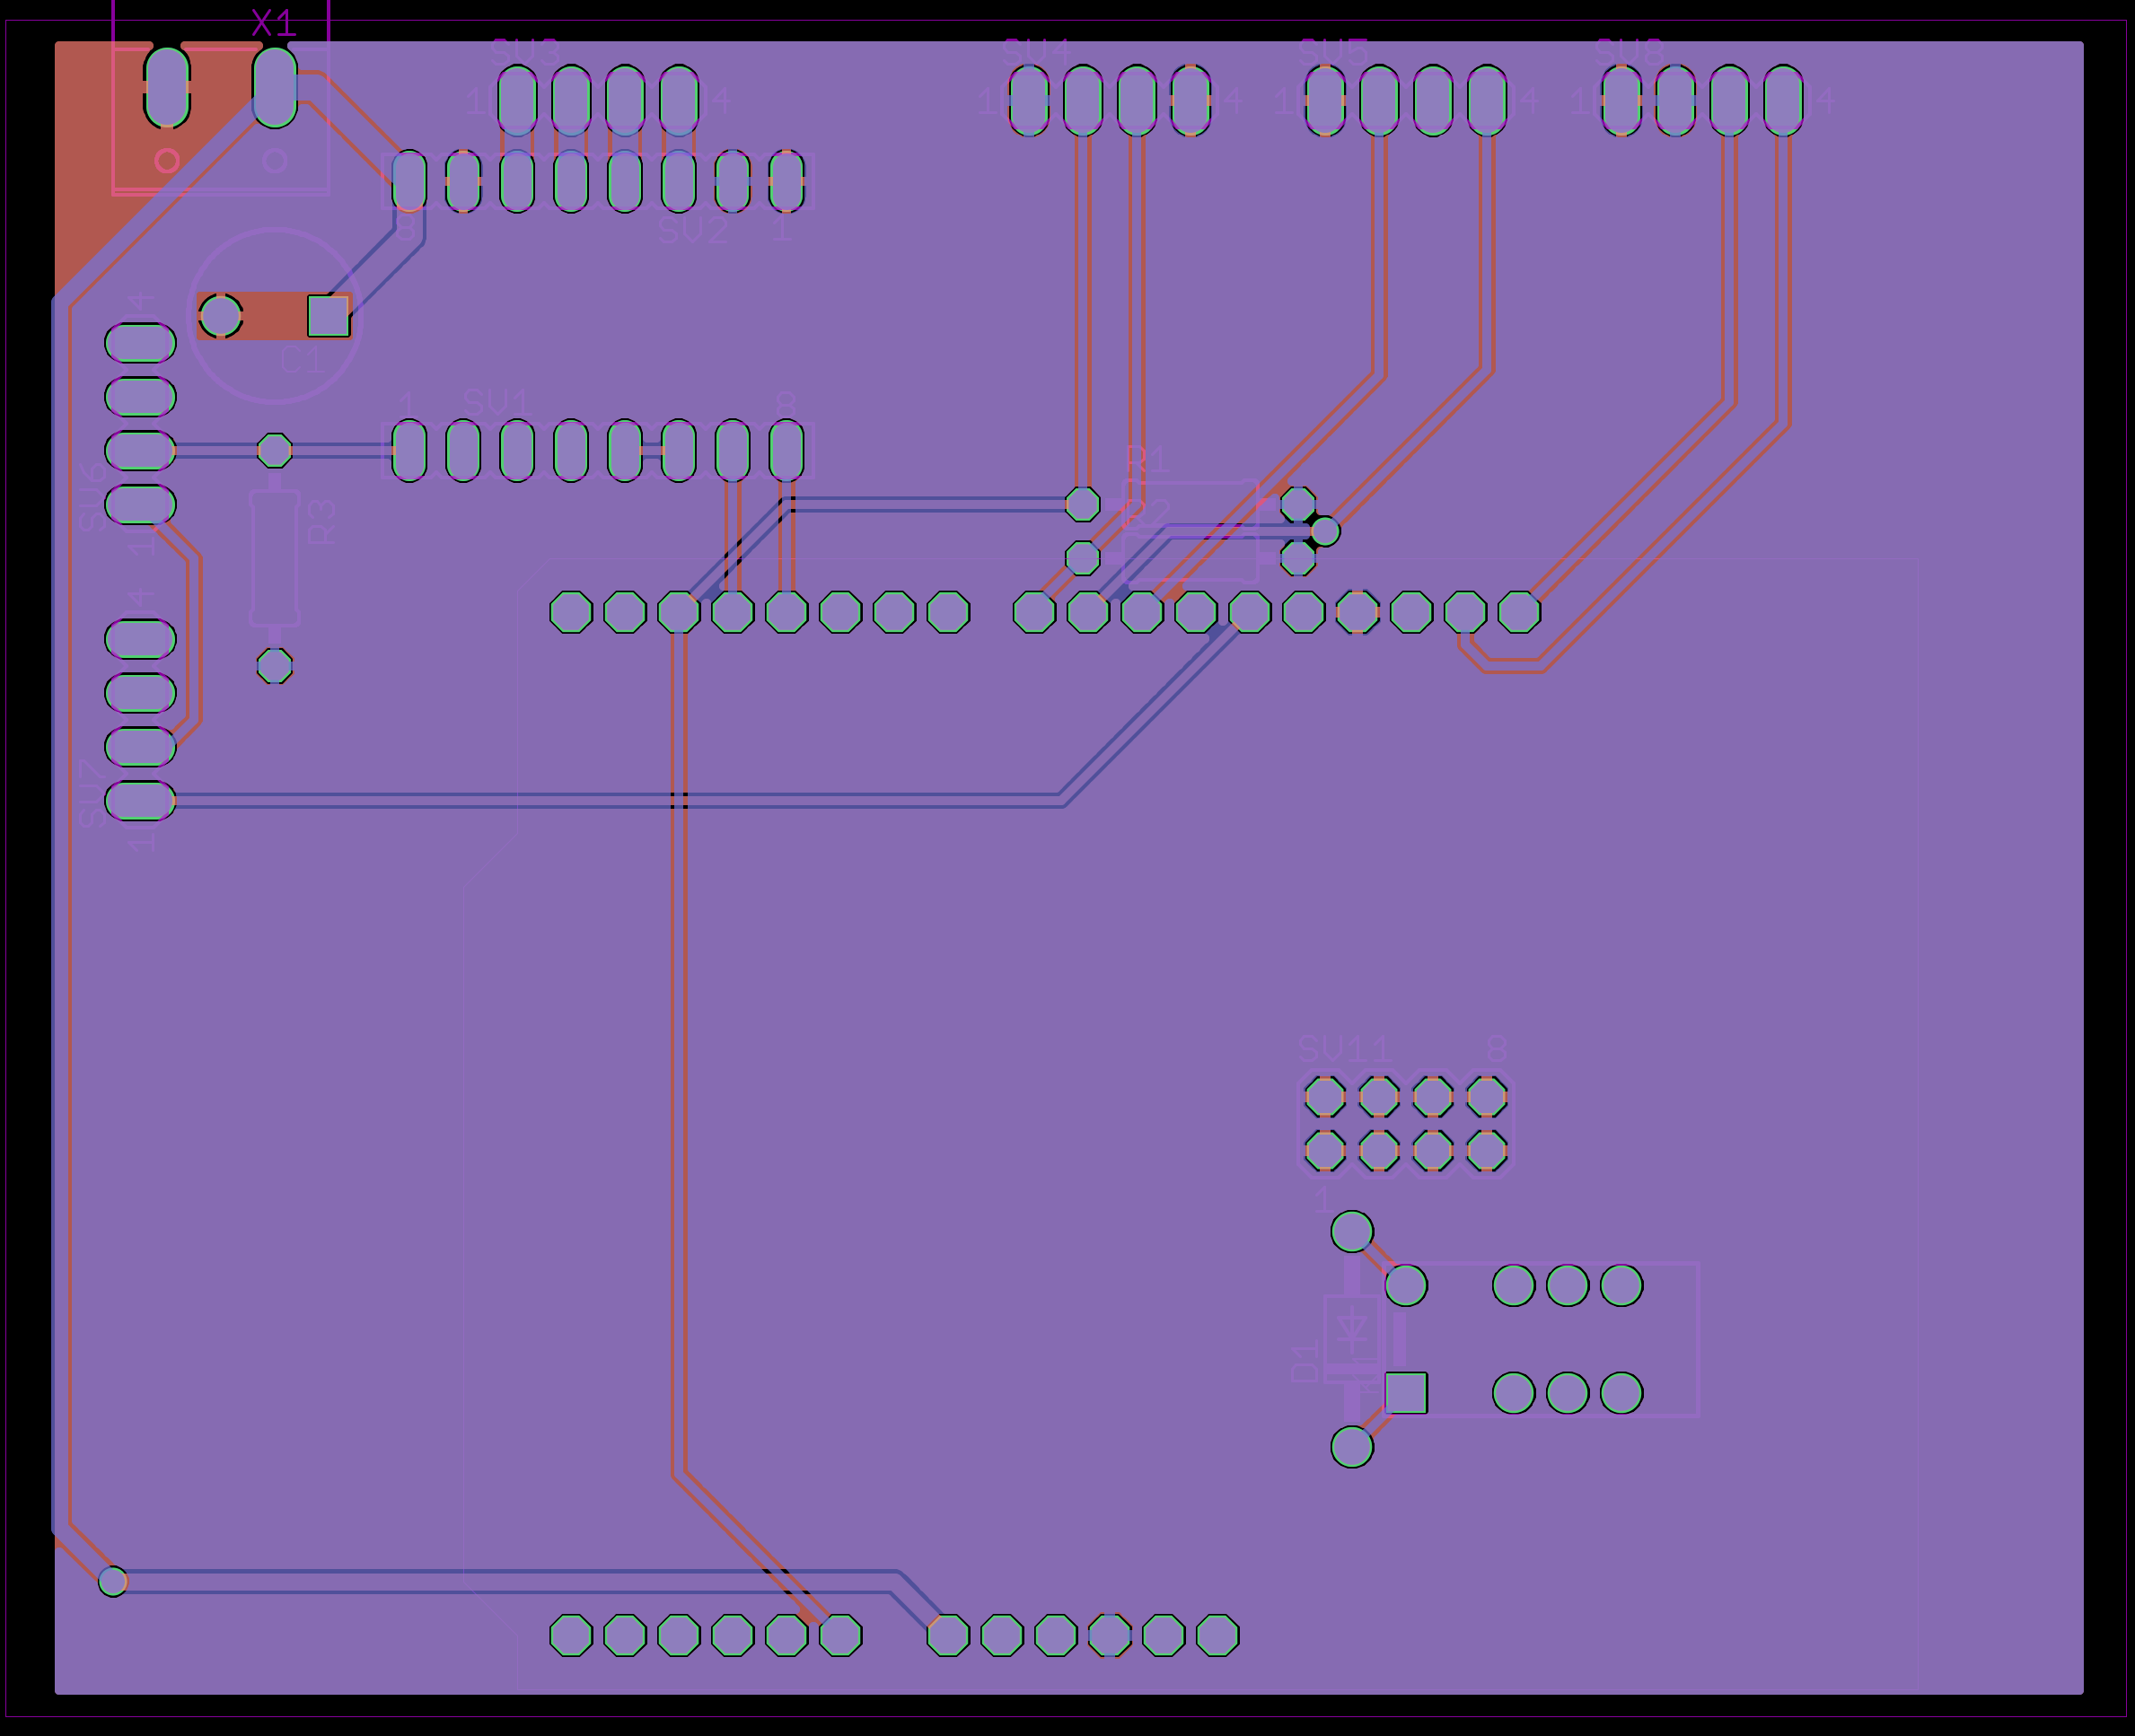This screenshot has width=2135, height=1736.
Task: Click the right oval pad of X1
Action: pyautogui.click(x=275, y=87)
